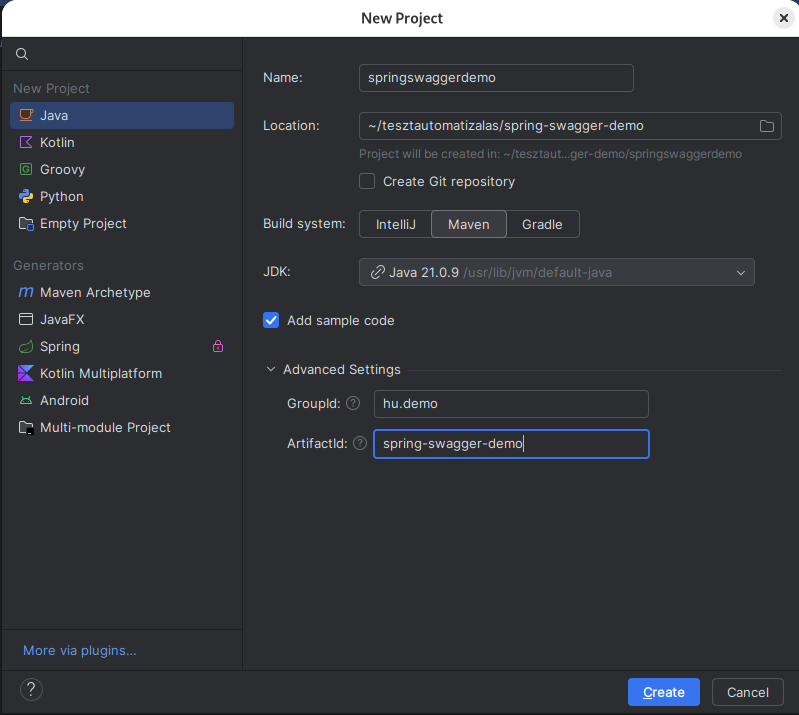Click the search magnifier icon

(22, 54)
